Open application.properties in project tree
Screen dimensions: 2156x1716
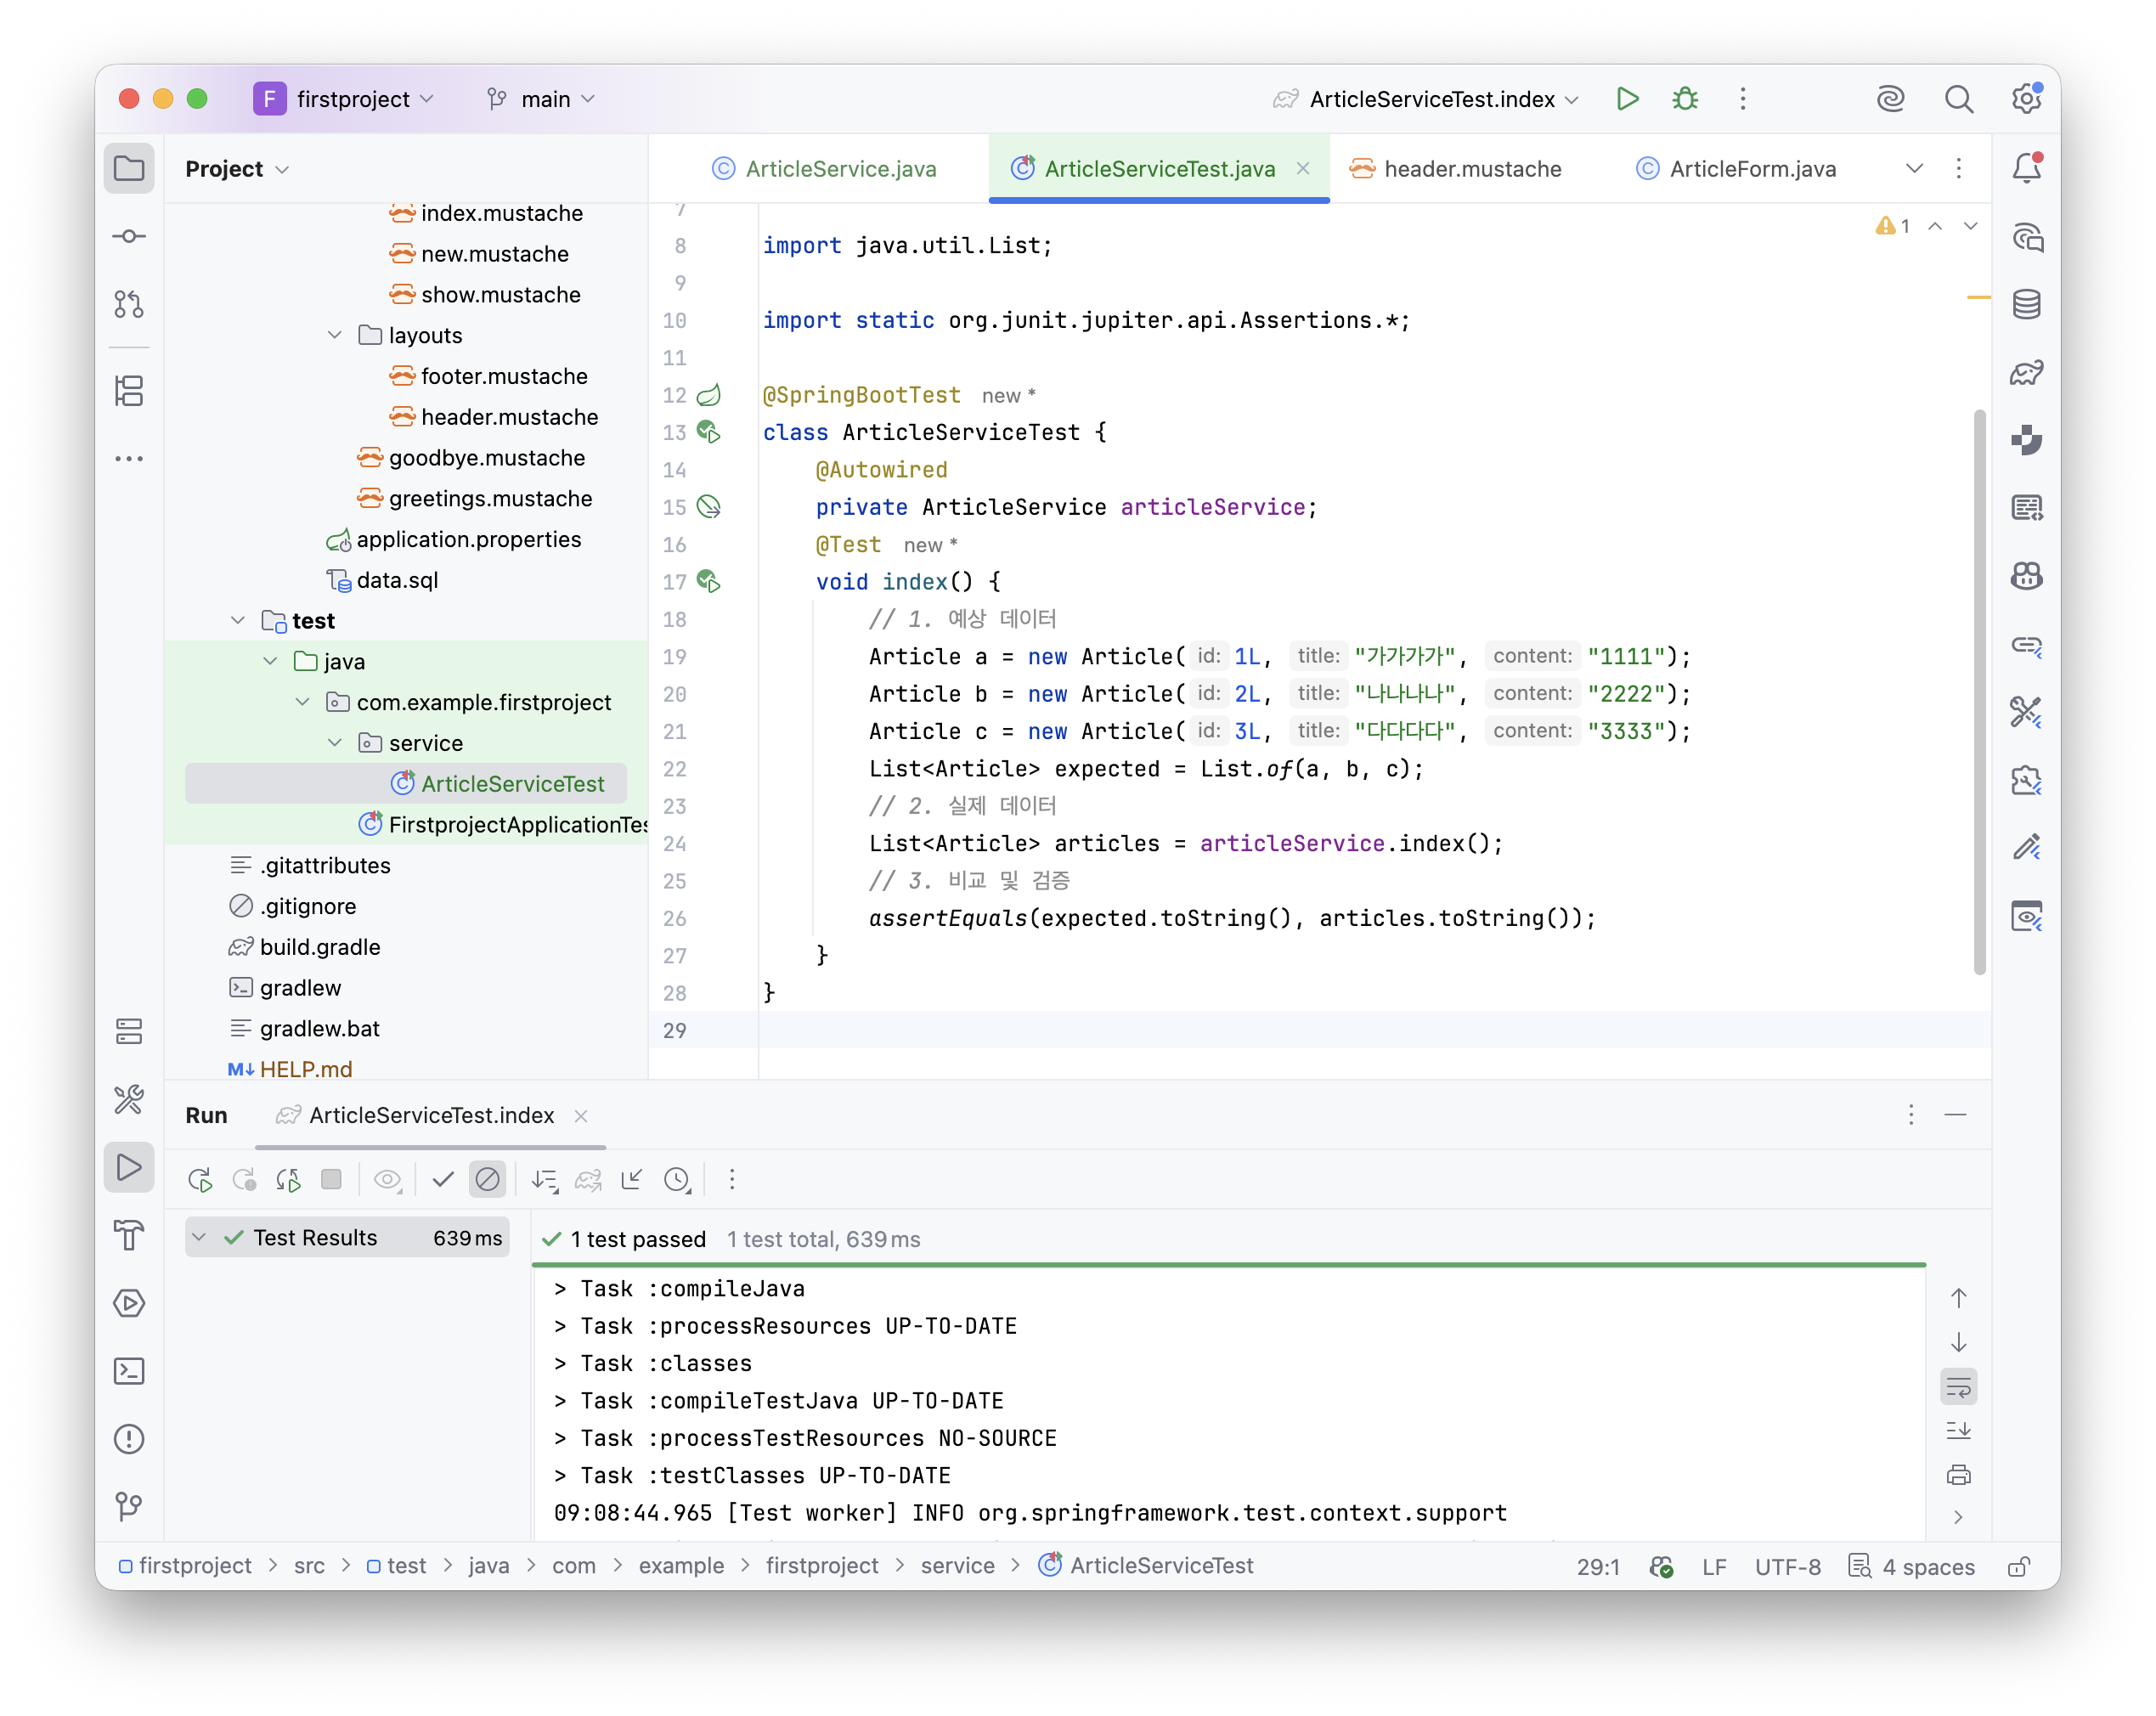point(454,539)
